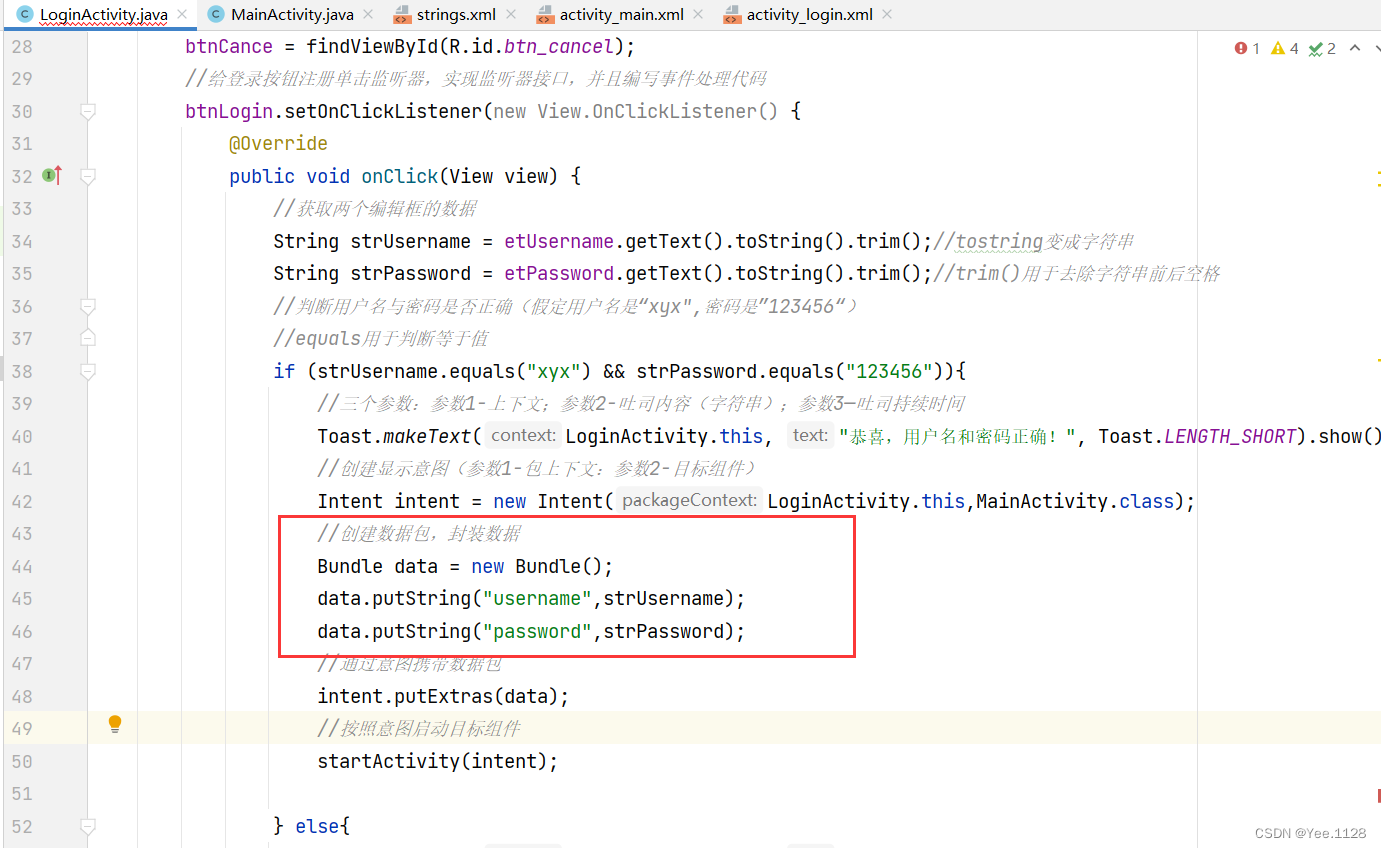Collapse the comment block fold at line 36
The height and width of the screenshot is (848, 1381).
tap(88, 306)
